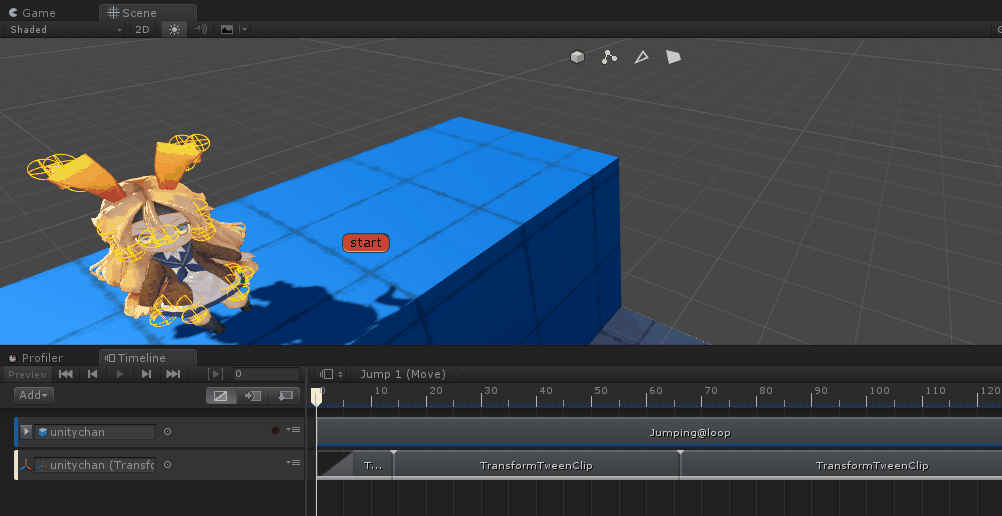
Task: Step to next frame in Timeline
Action: pyautogui.click(x=146, y=374)
